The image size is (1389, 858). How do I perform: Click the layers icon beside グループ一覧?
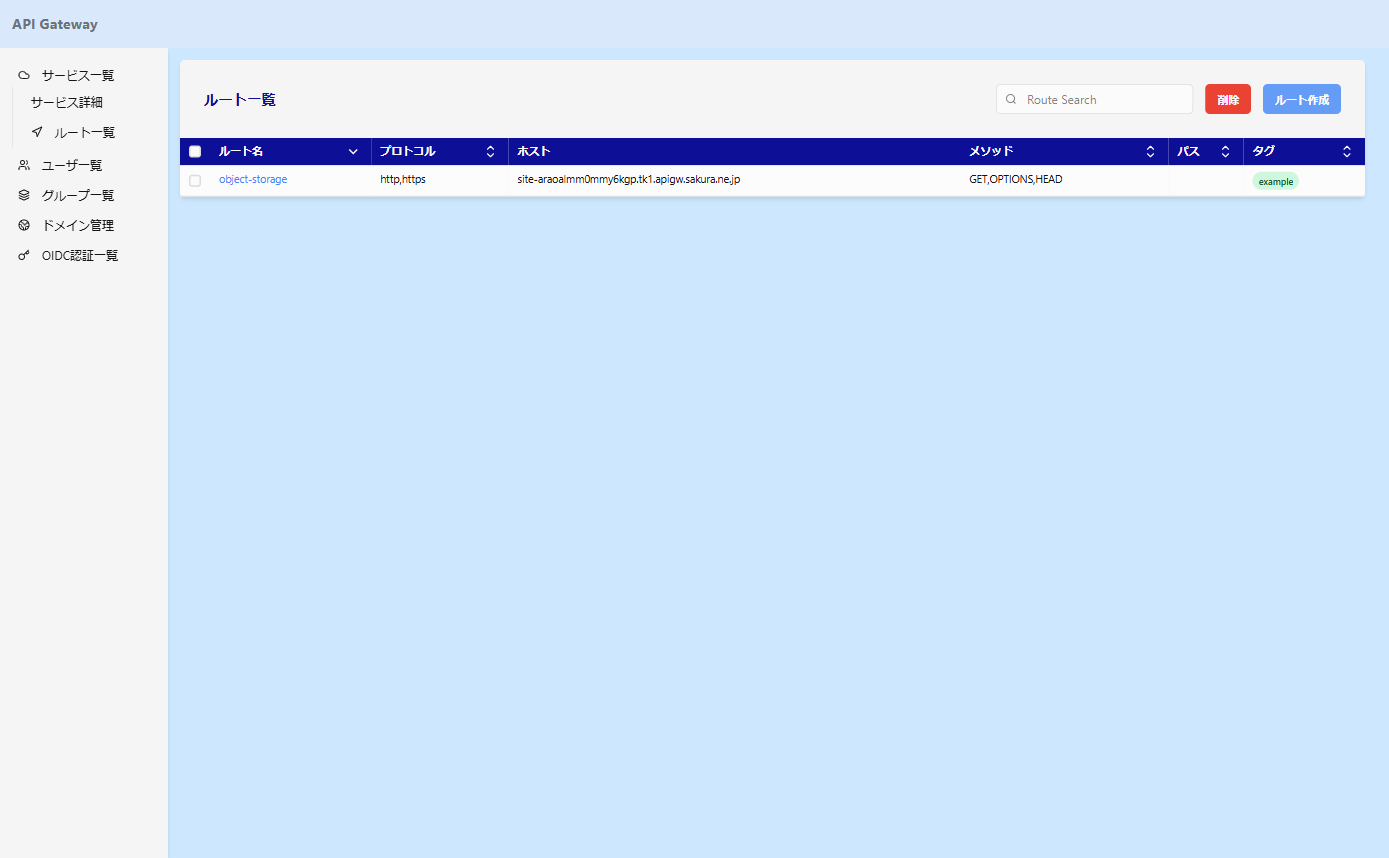click(x=24, y=195)
